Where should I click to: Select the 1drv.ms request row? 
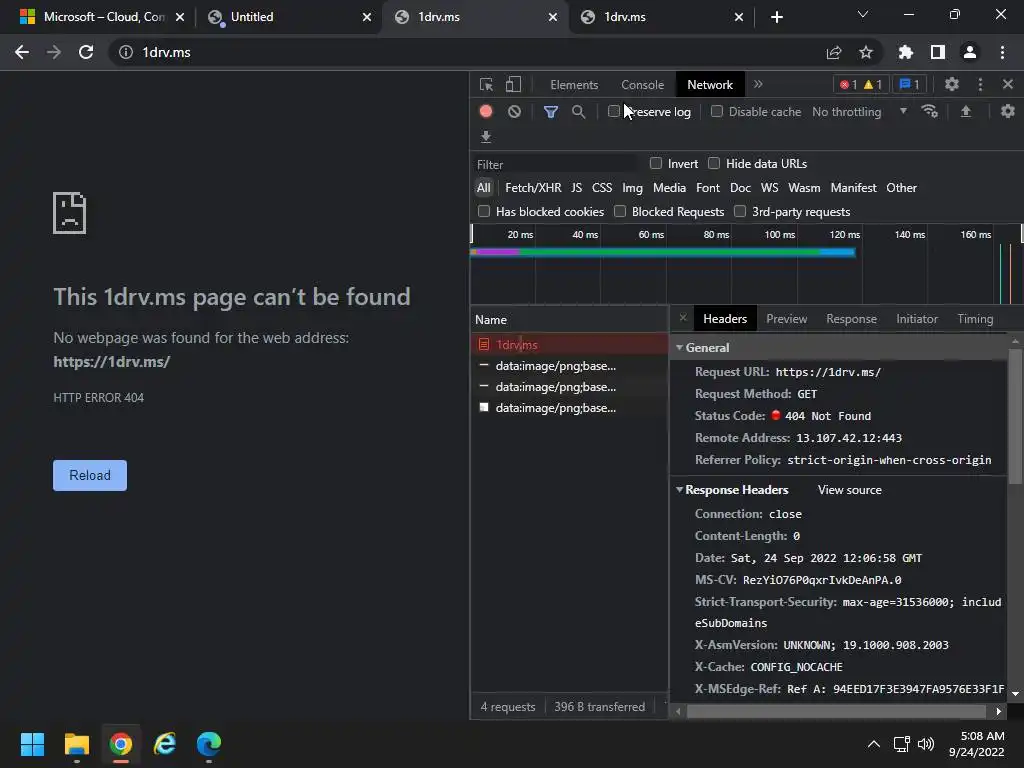(x=569, y=344)
